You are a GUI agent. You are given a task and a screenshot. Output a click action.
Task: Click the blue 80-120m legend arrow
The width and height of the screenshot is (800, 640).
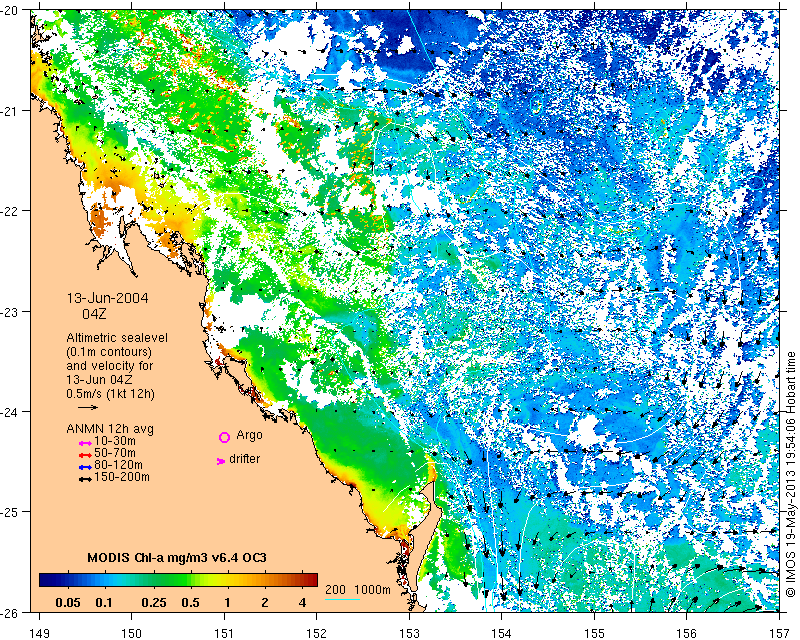(85, 467)
